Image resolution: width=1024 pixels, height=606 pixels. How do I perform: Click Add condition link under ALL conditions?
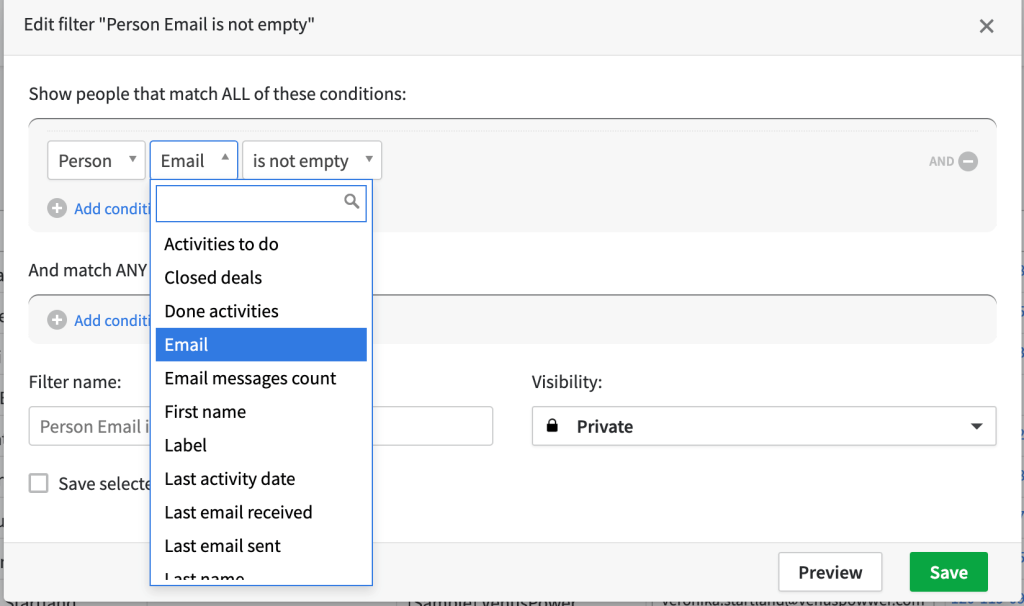tap(112, 209)
